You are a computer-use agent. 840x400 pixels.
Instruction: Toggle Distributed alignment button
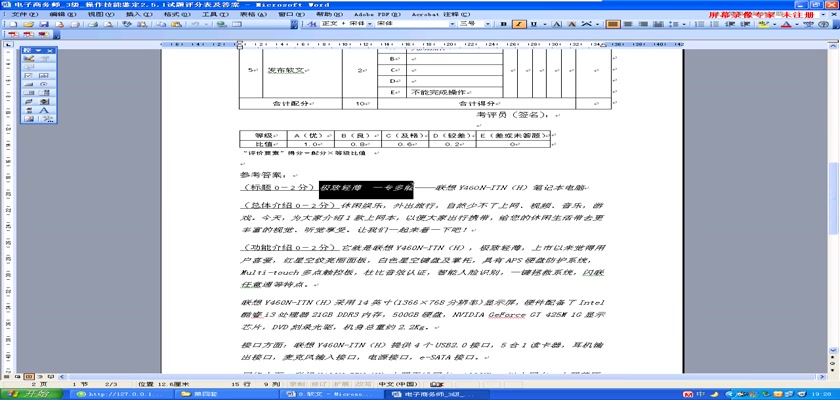[x=658, y=25]
